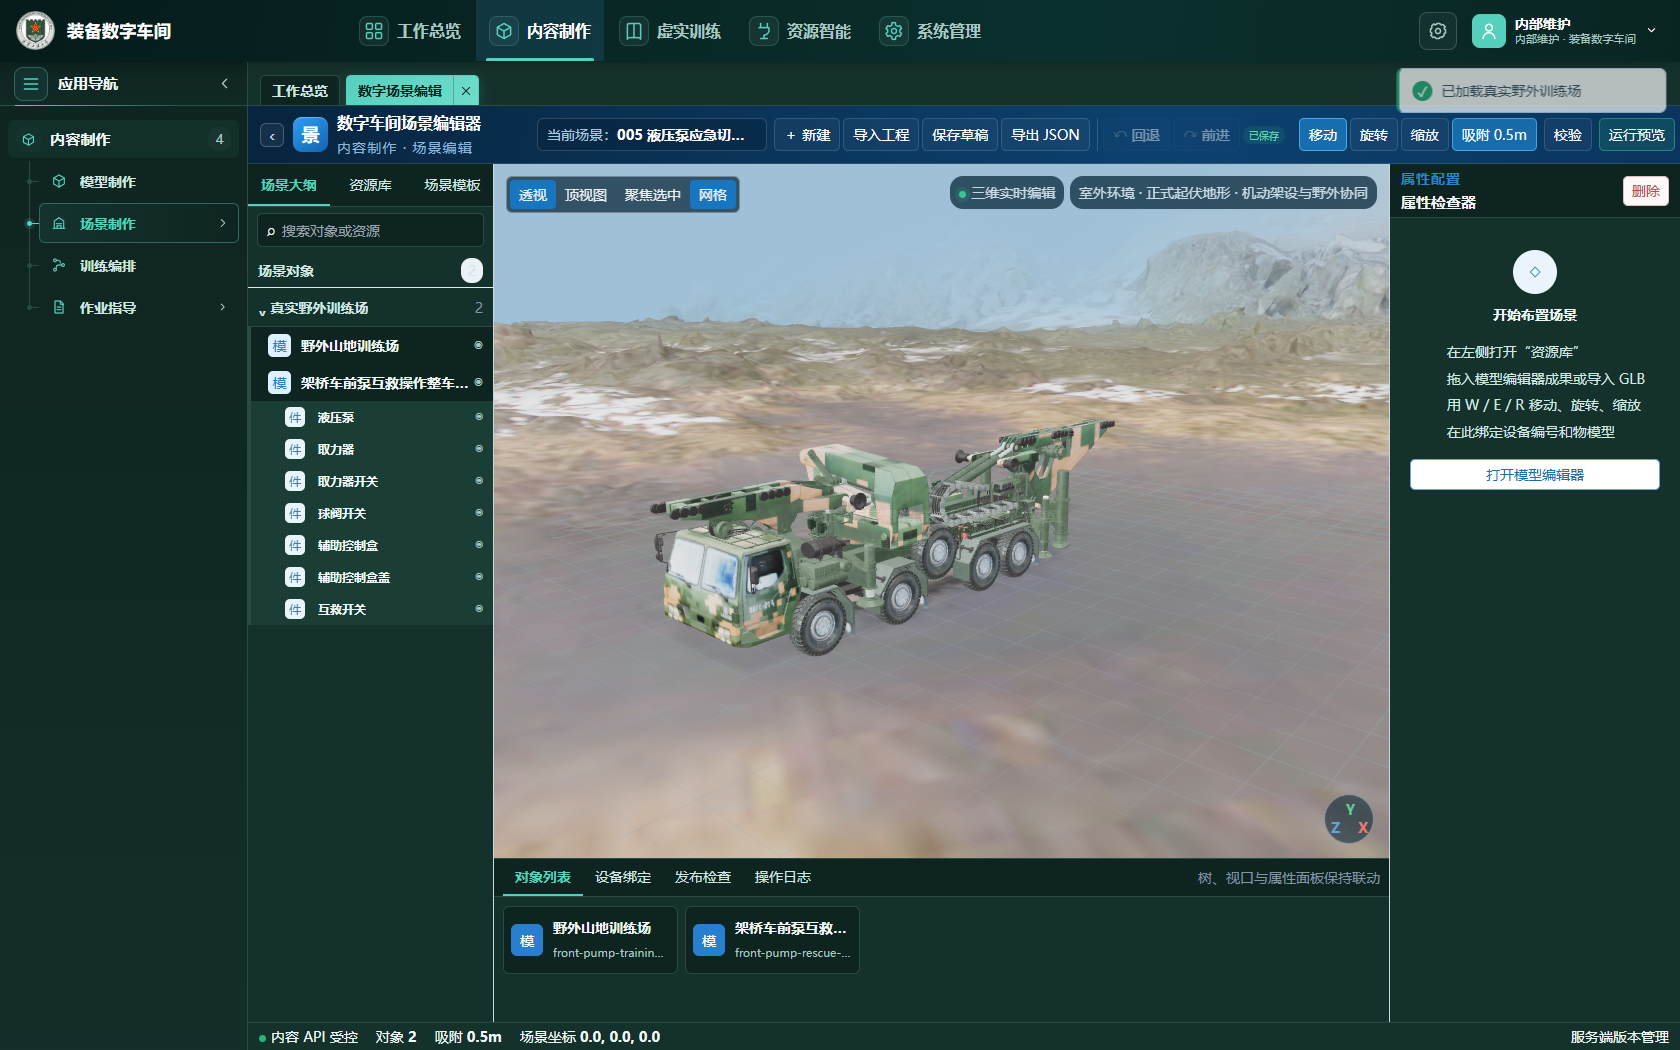
Task: Close the 数字场景编辑 tab
Action: tap(466, 91)
